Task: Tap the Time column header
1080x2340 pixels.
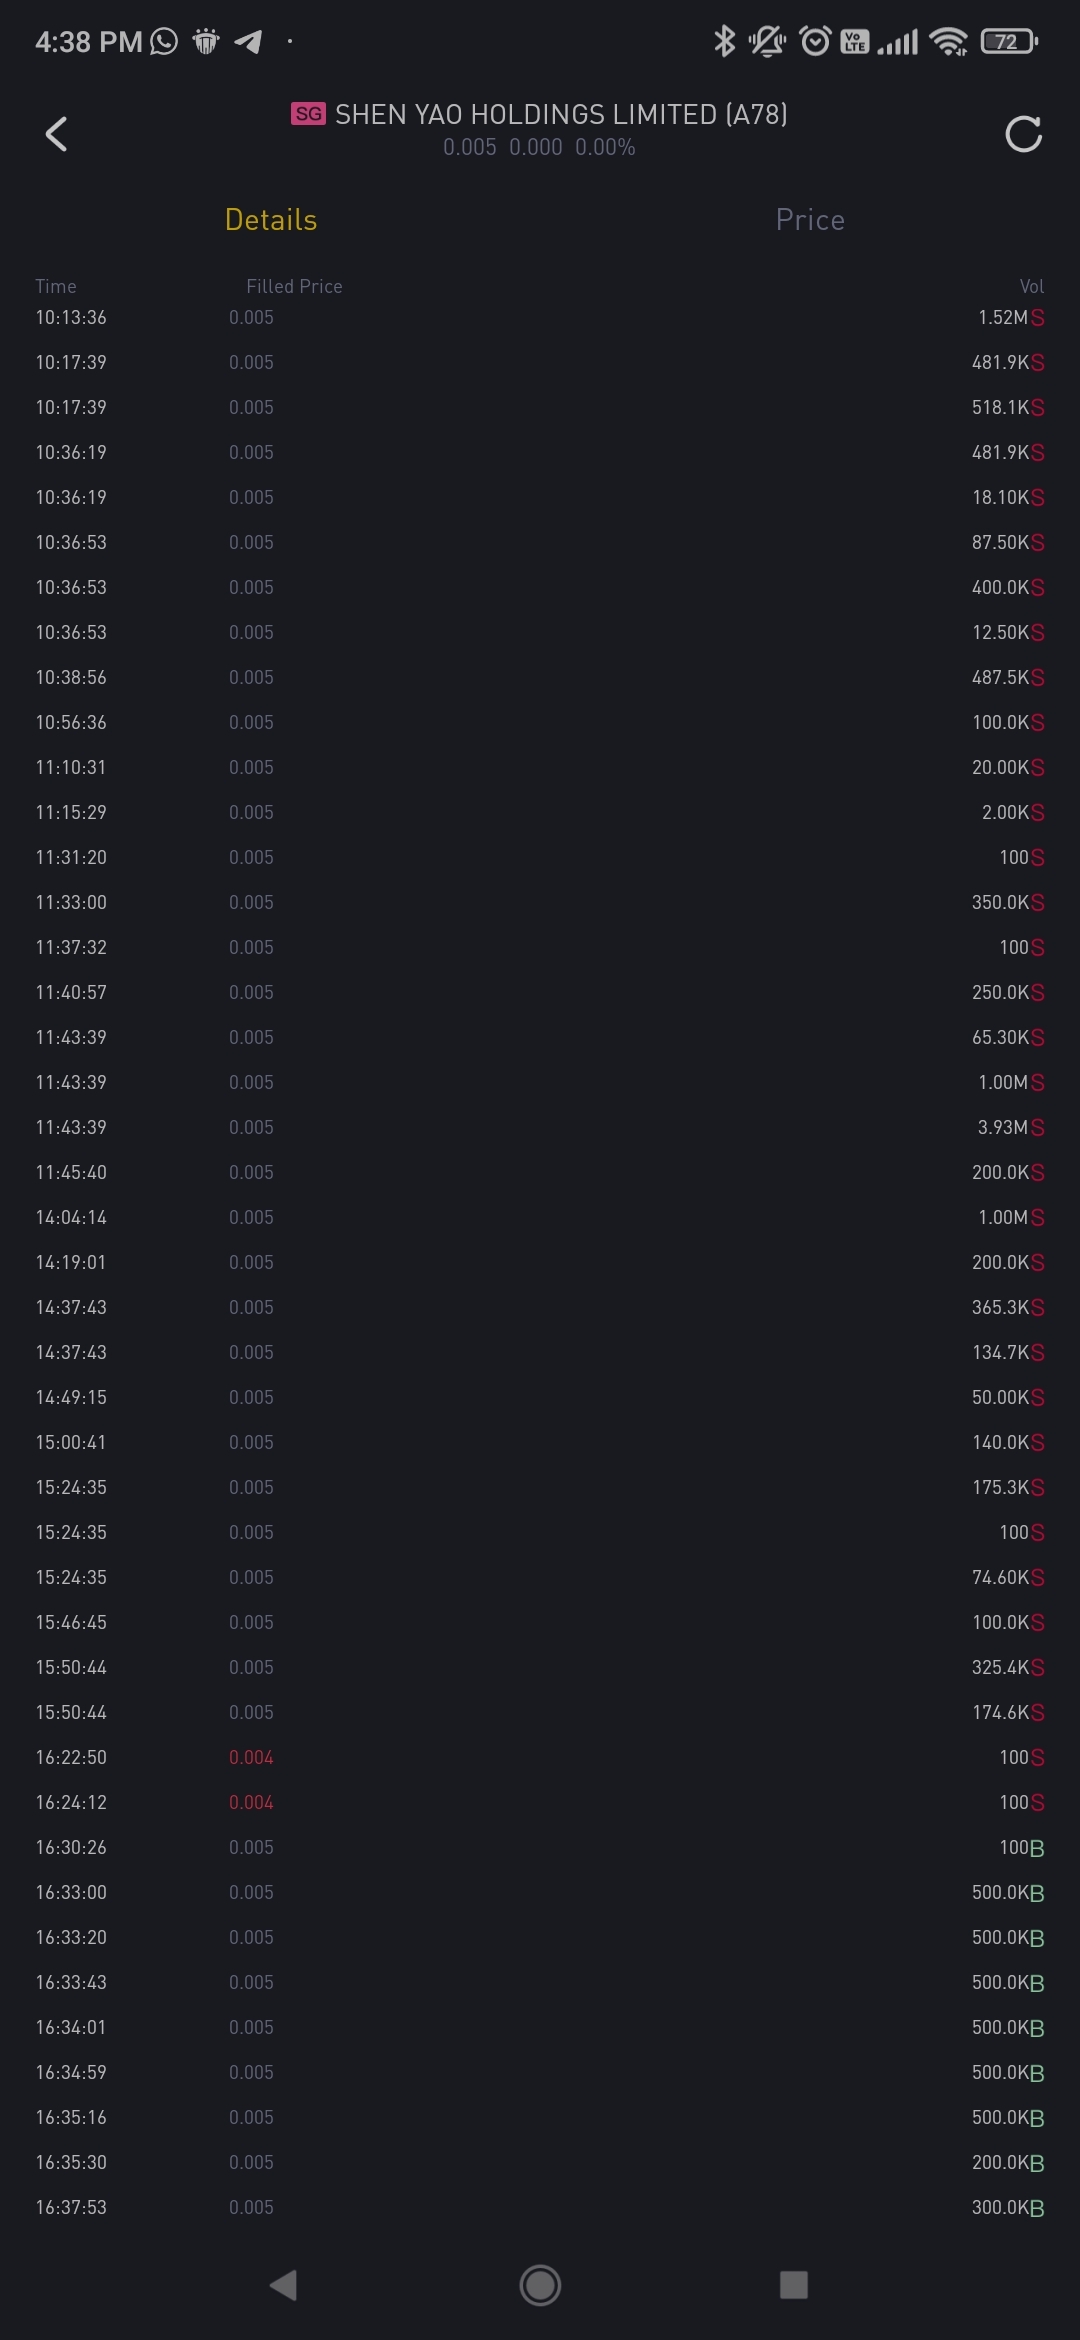Action: pos(56,287)
